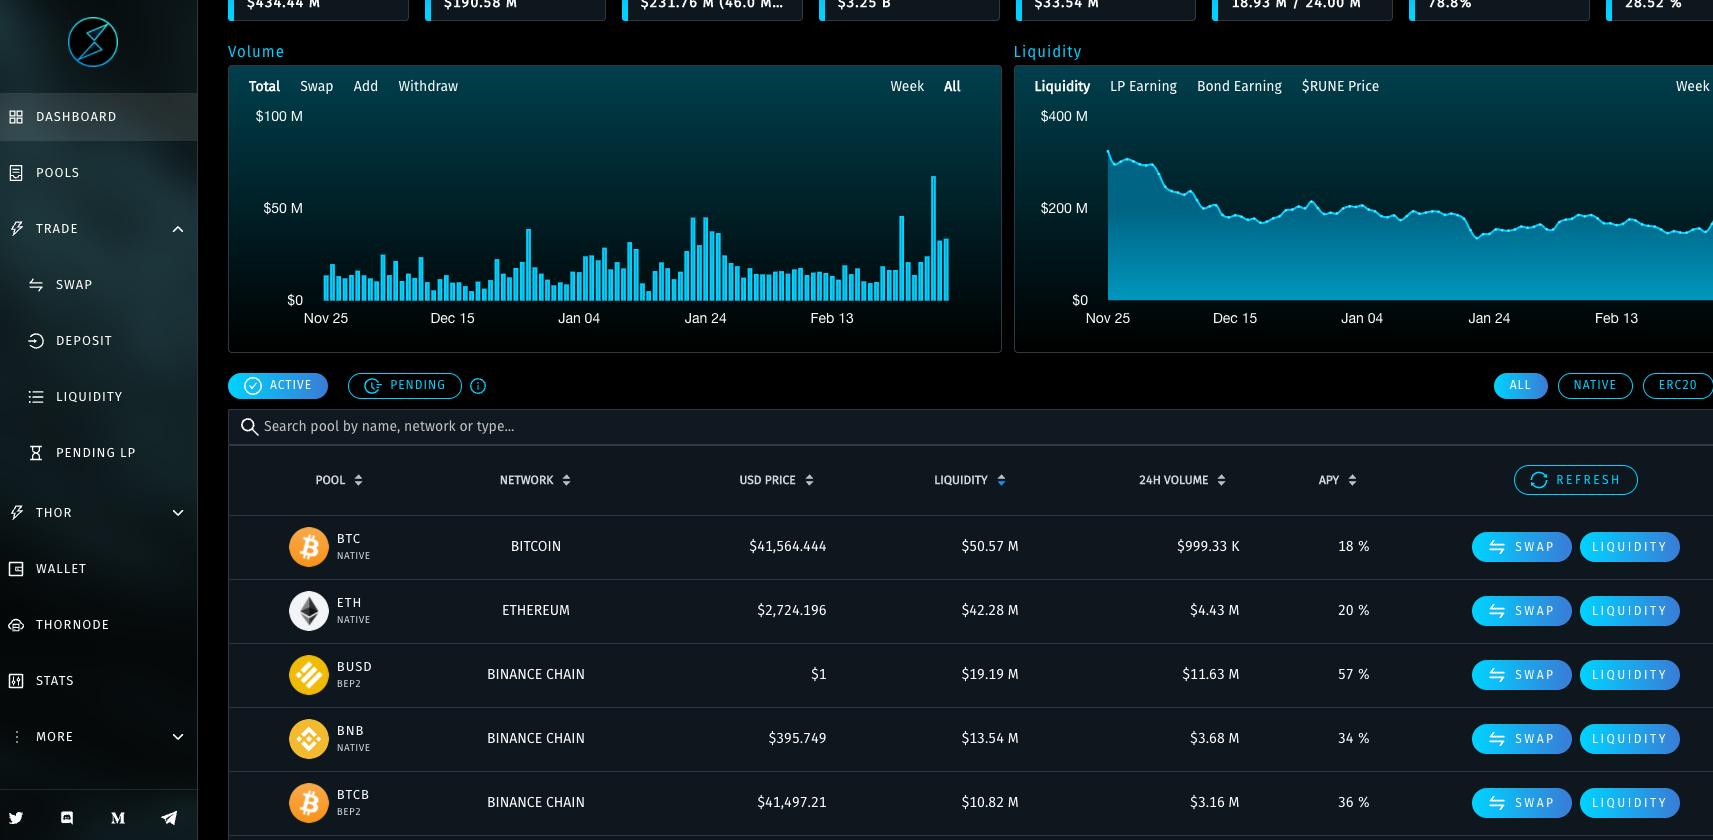The height and width of the screenshot is (840, 1713).
Task: Open the Discord social icon
Action: point(67,818)
